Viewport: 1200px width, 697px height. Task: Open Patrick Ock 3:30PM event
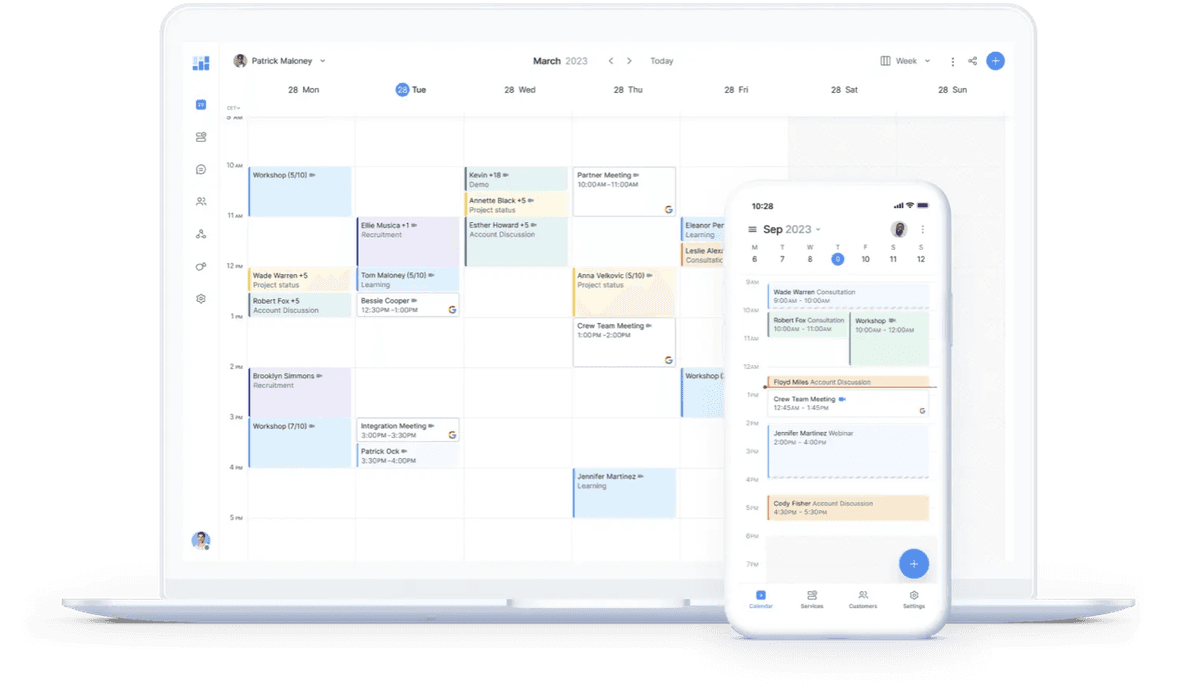[x=408, y=456]
